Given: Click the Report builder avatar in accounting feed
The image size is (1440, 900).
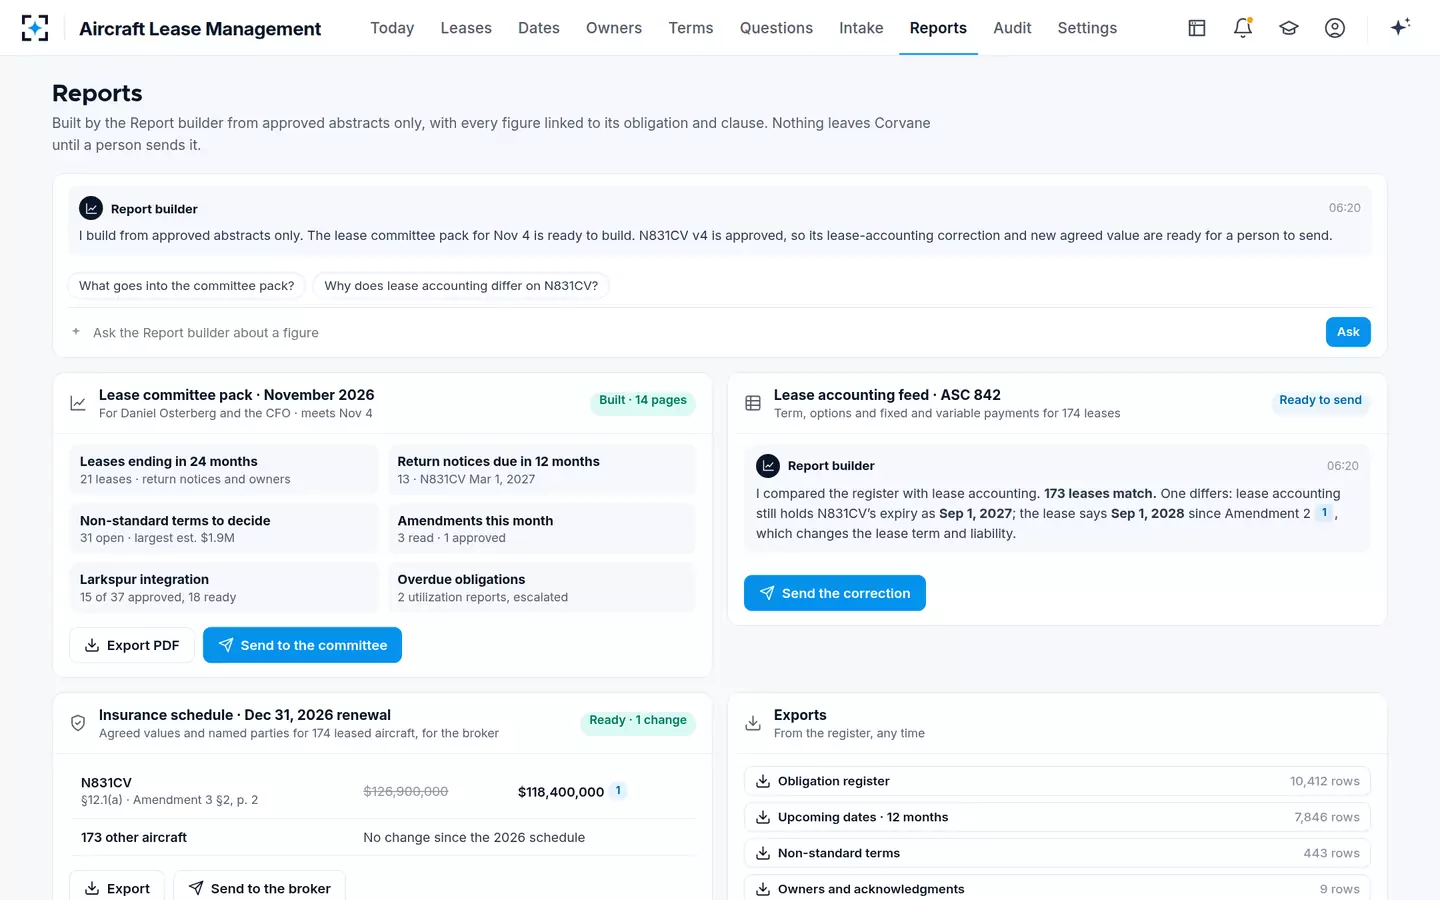Looking at the screenshot, I should (x=768, y=465).
